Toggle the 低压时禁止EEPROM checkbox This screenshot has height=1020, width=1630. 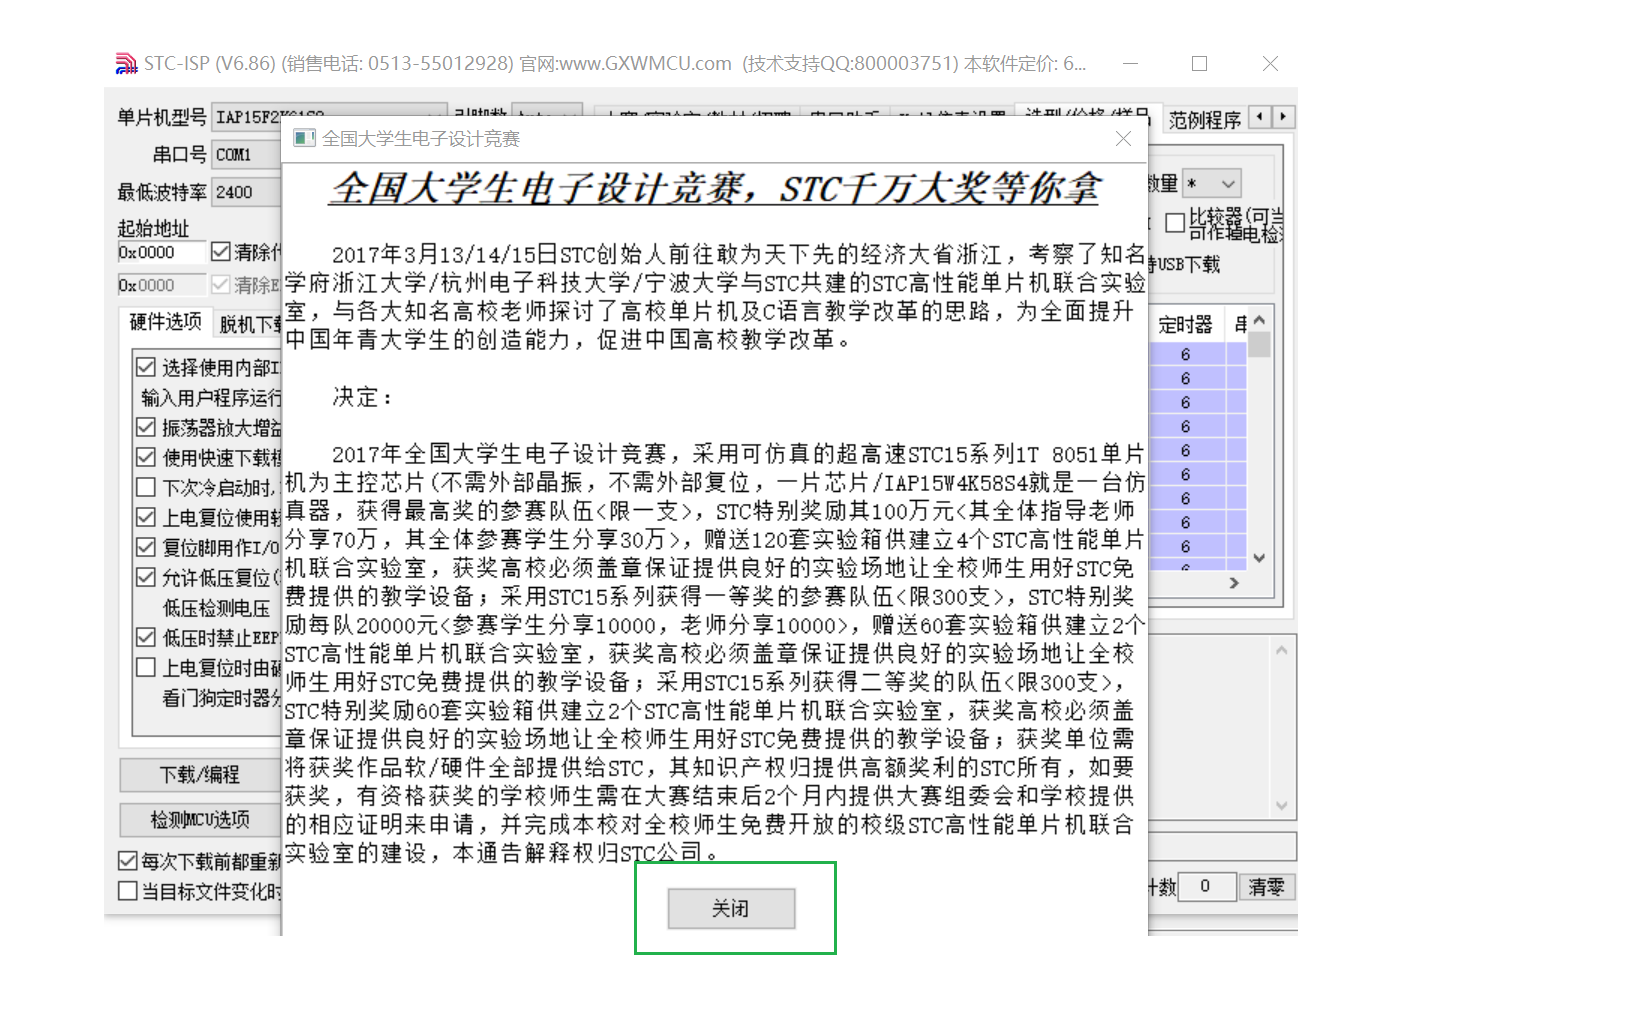(x=146, y=637)
